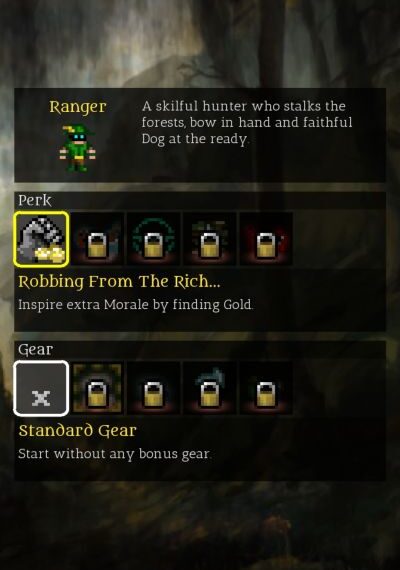This screenshot has width=400, height=570.
Task: Pick the fifth locked perk with red glow
Action: point(266,239)
